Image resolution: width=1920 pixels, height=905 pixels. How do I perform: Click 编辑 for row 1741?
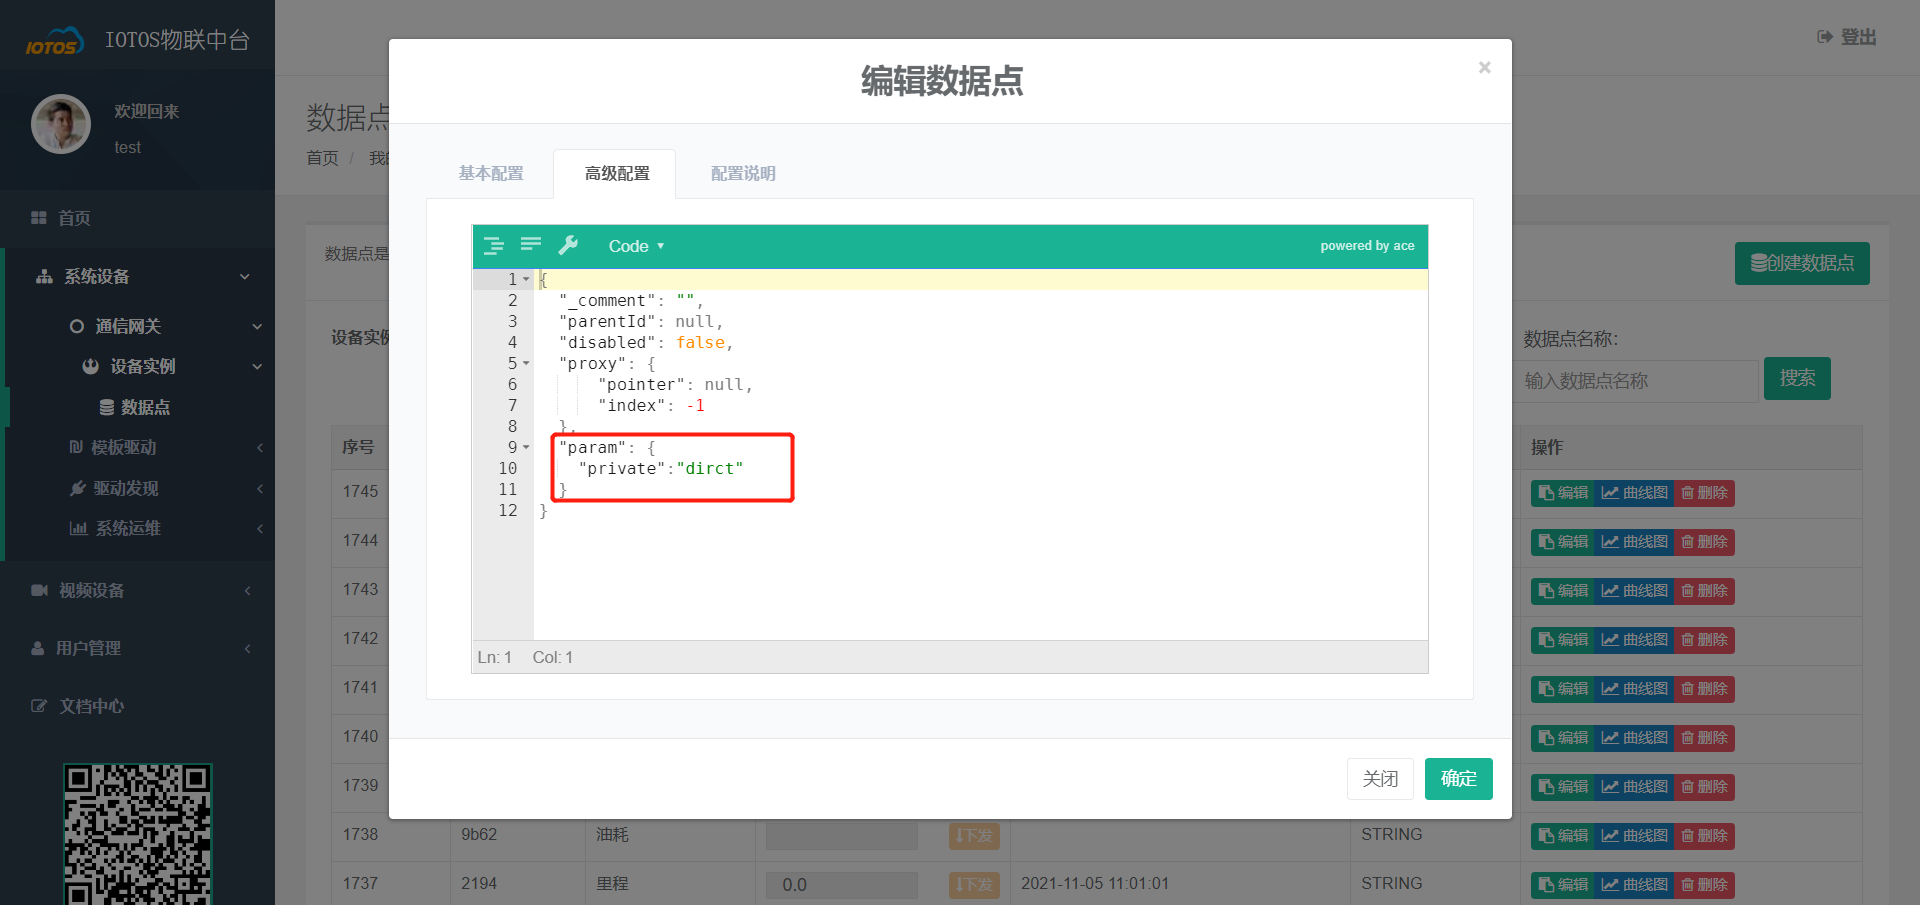pos(1563,689)
